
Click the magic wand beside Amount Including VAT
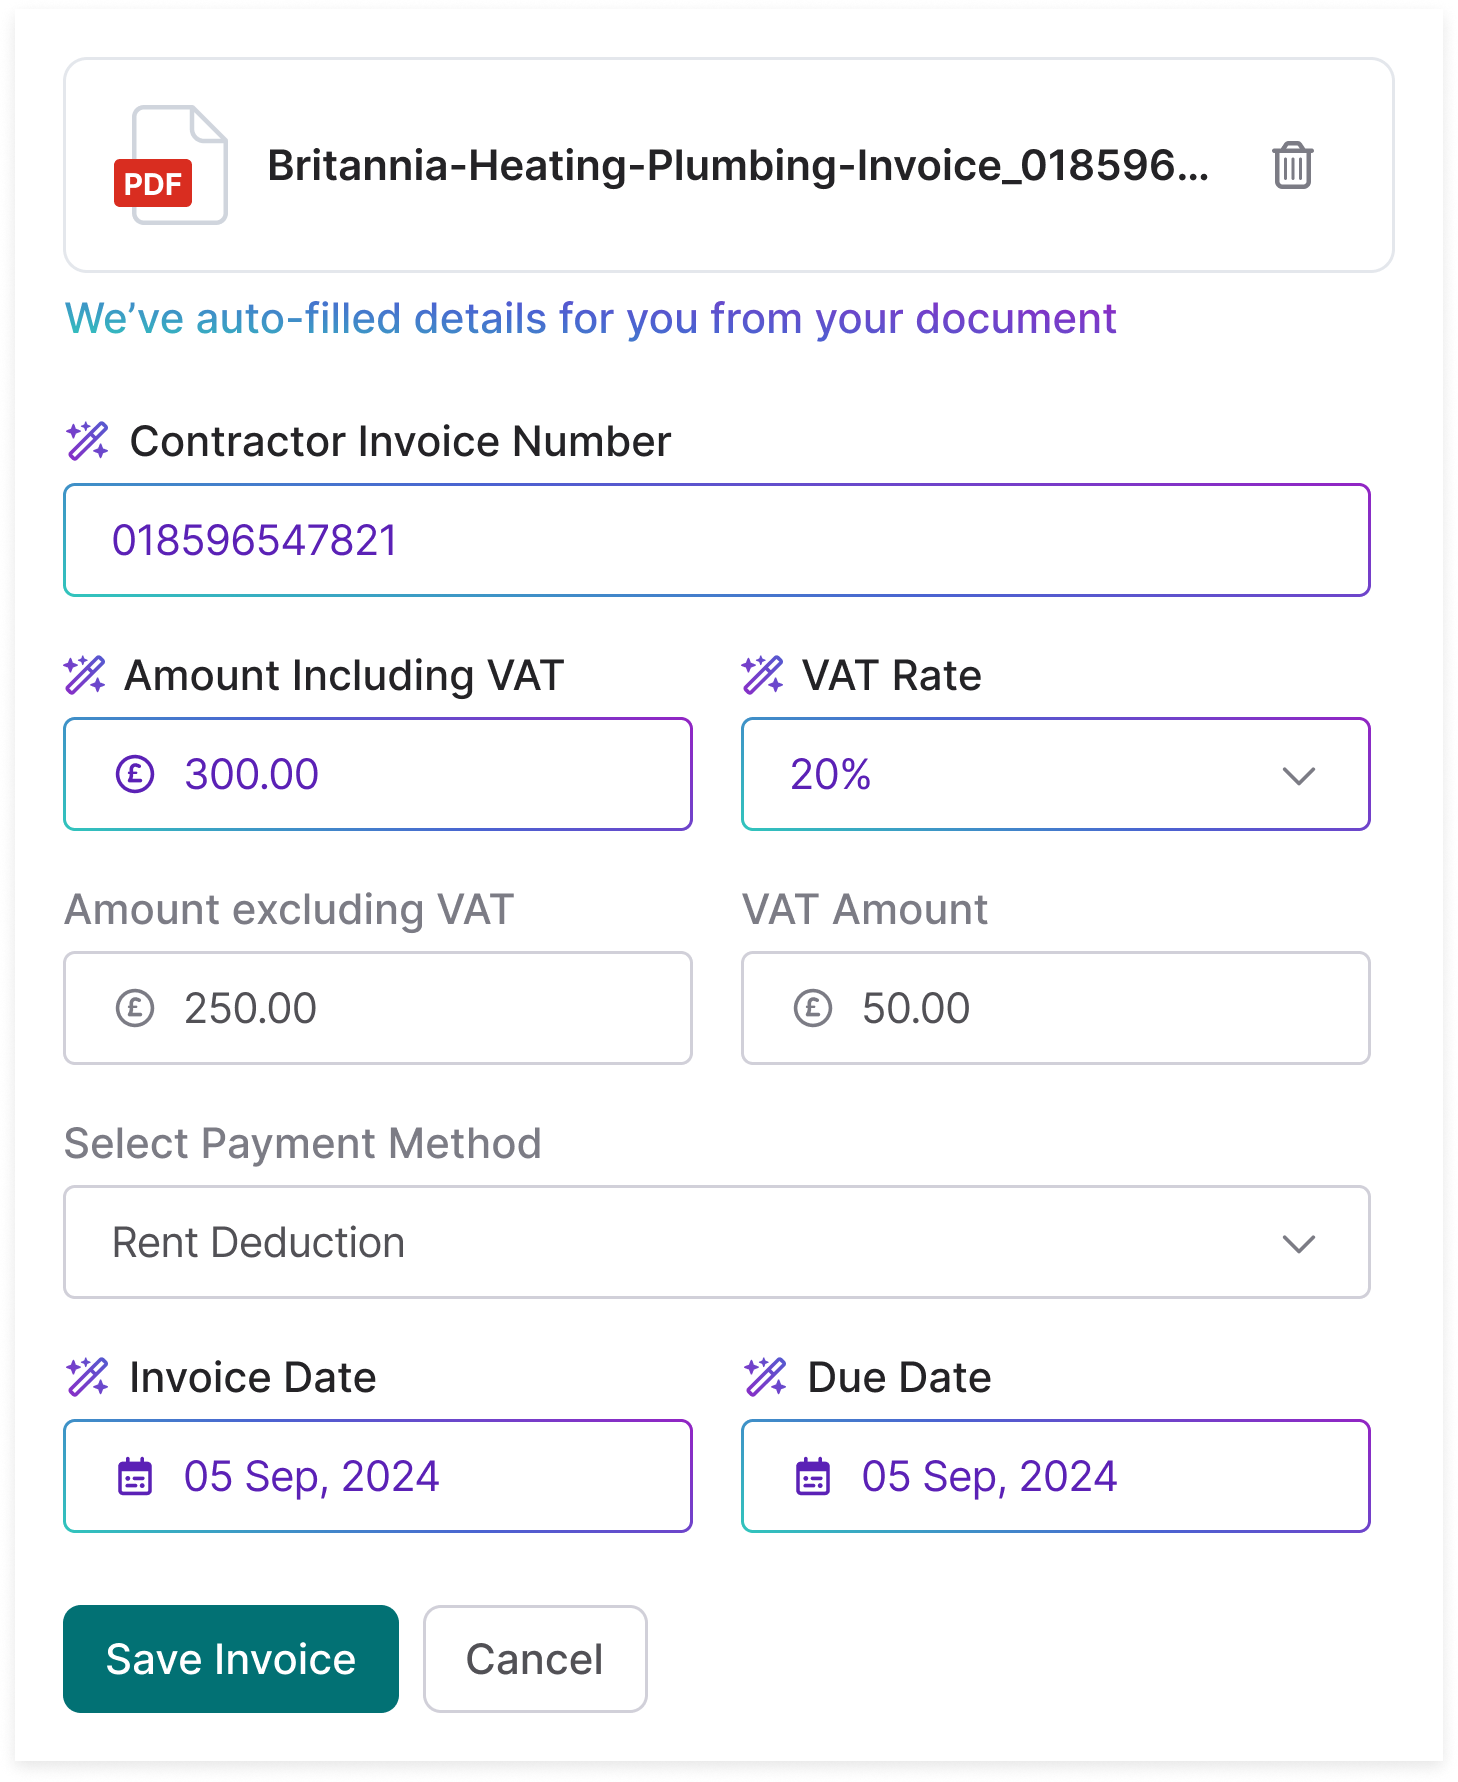click(86, 675)
